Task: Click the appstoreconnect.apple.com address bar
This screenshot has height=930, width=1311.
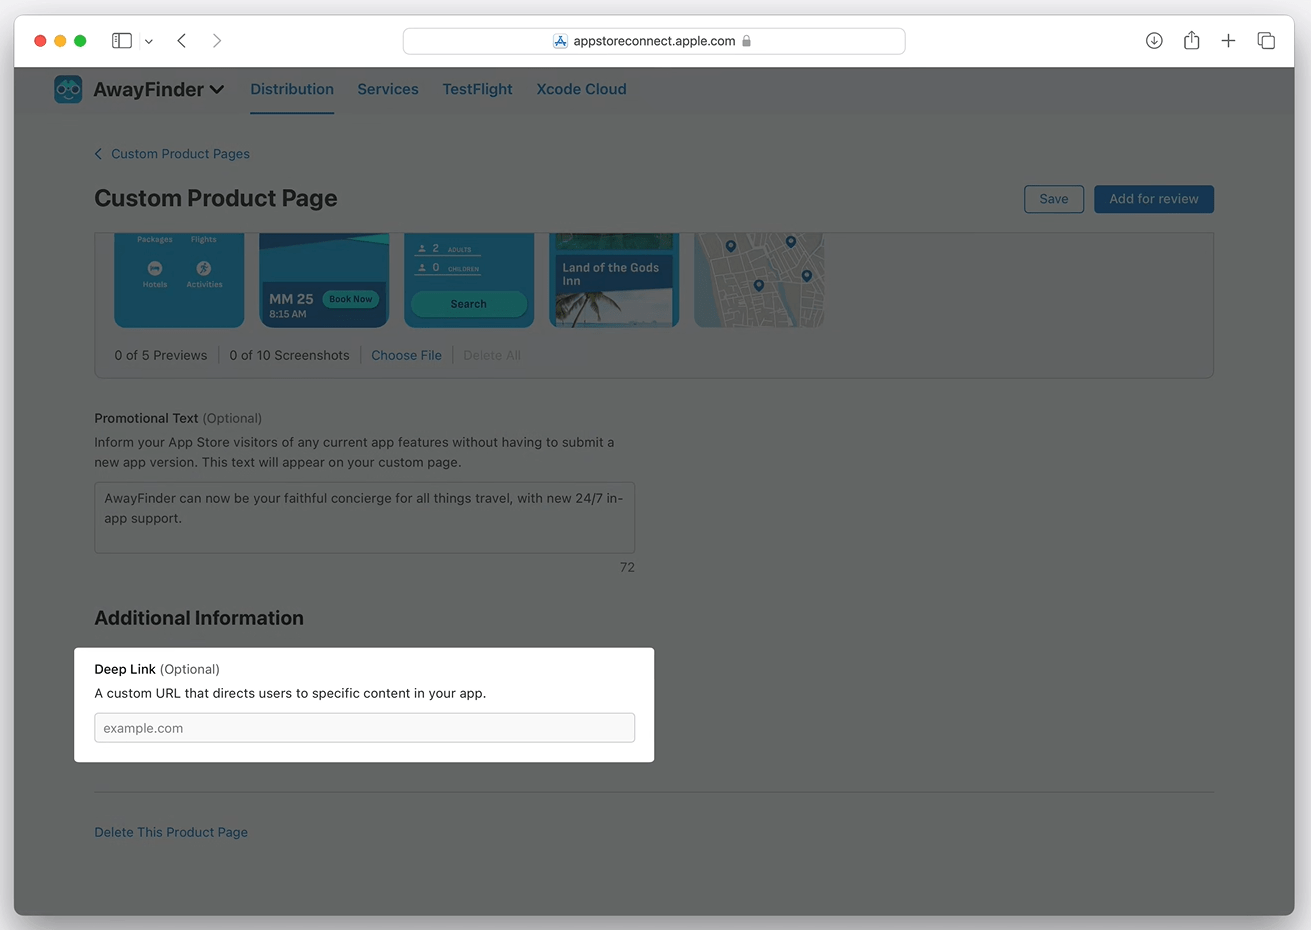Action: pos(654,41)
